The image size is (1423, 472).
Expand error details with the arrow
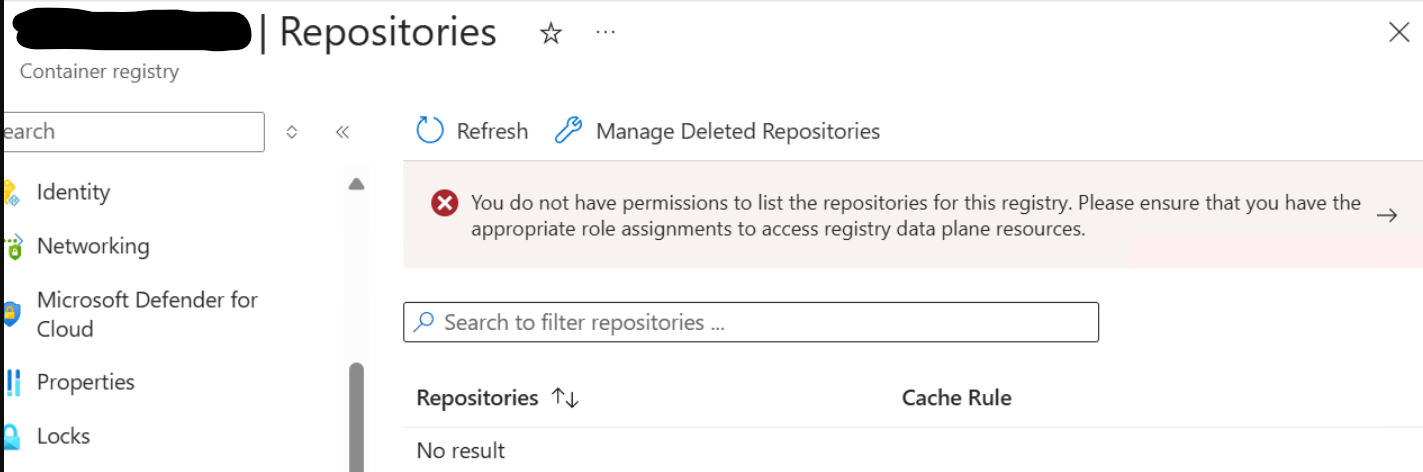[1386, 215]
